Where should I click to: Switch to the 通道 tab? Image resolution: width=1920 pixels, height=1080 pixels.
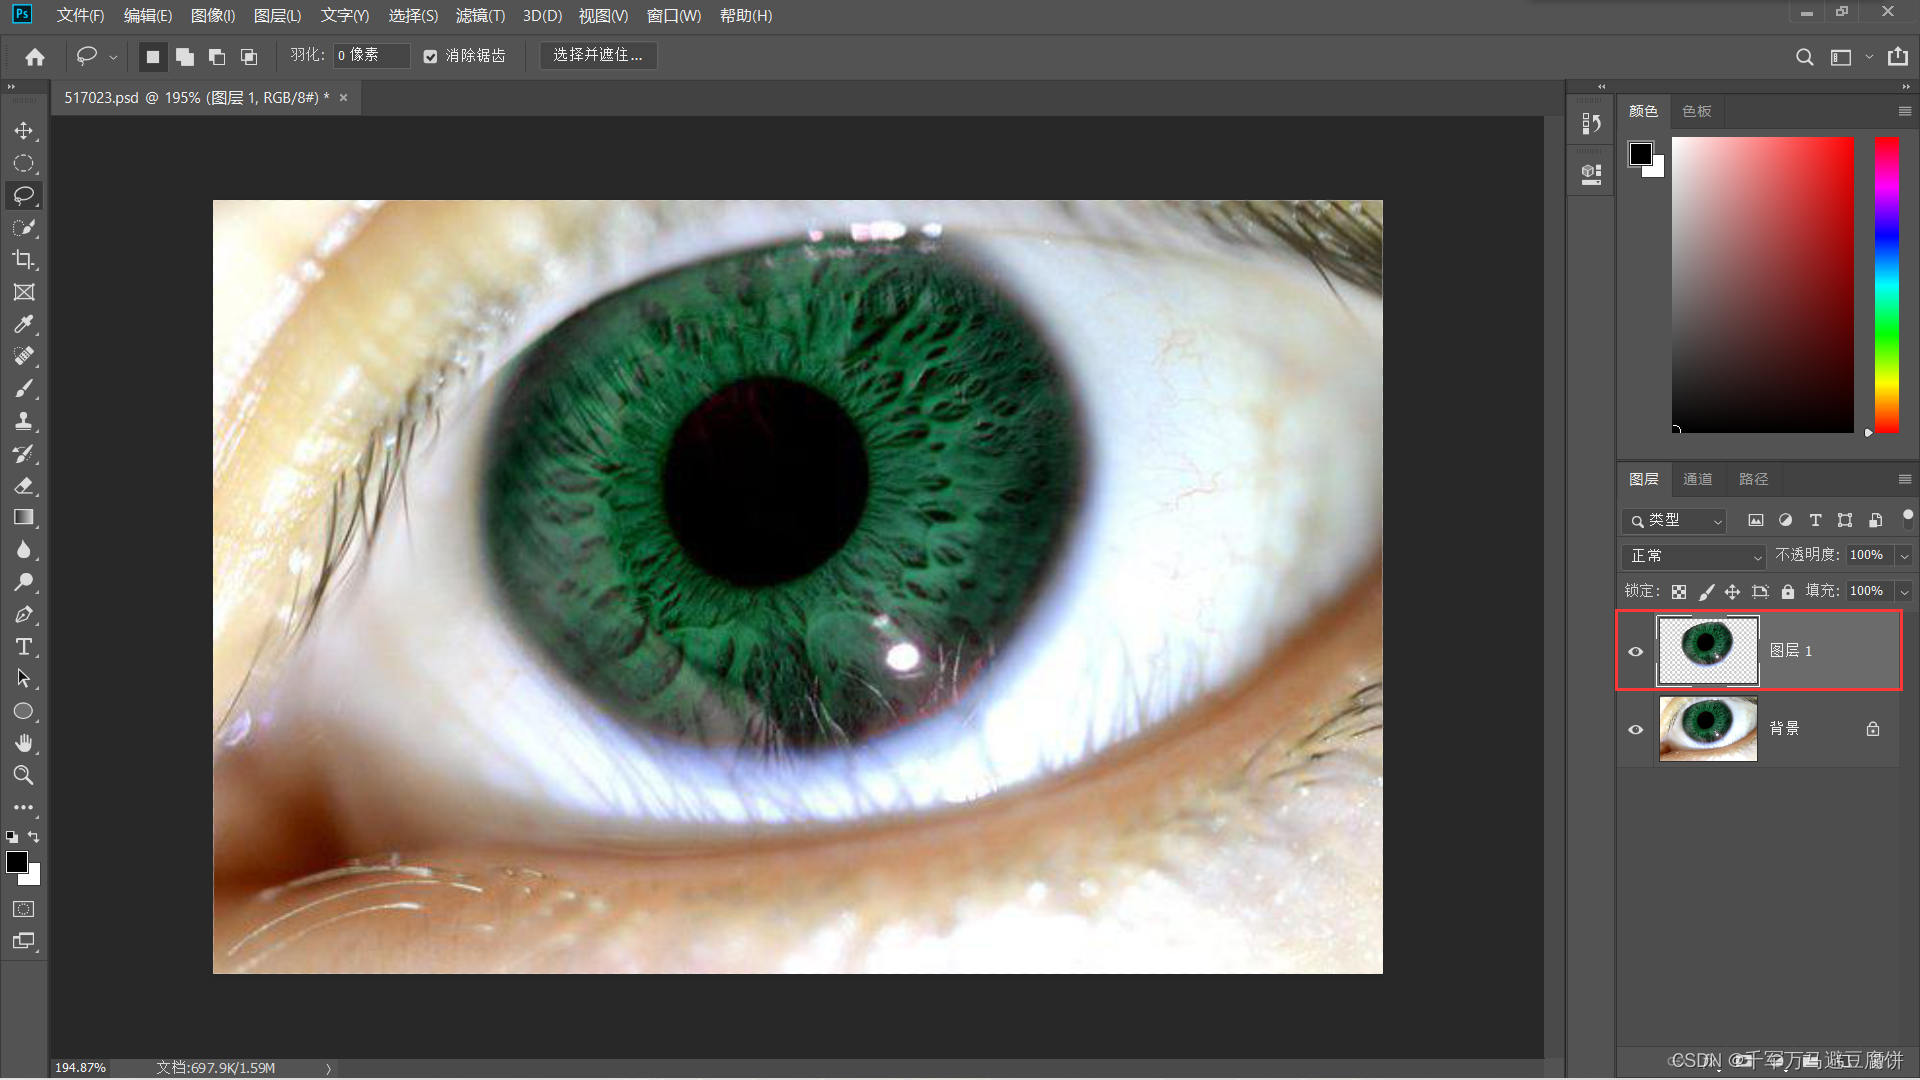pos(1697,479)
